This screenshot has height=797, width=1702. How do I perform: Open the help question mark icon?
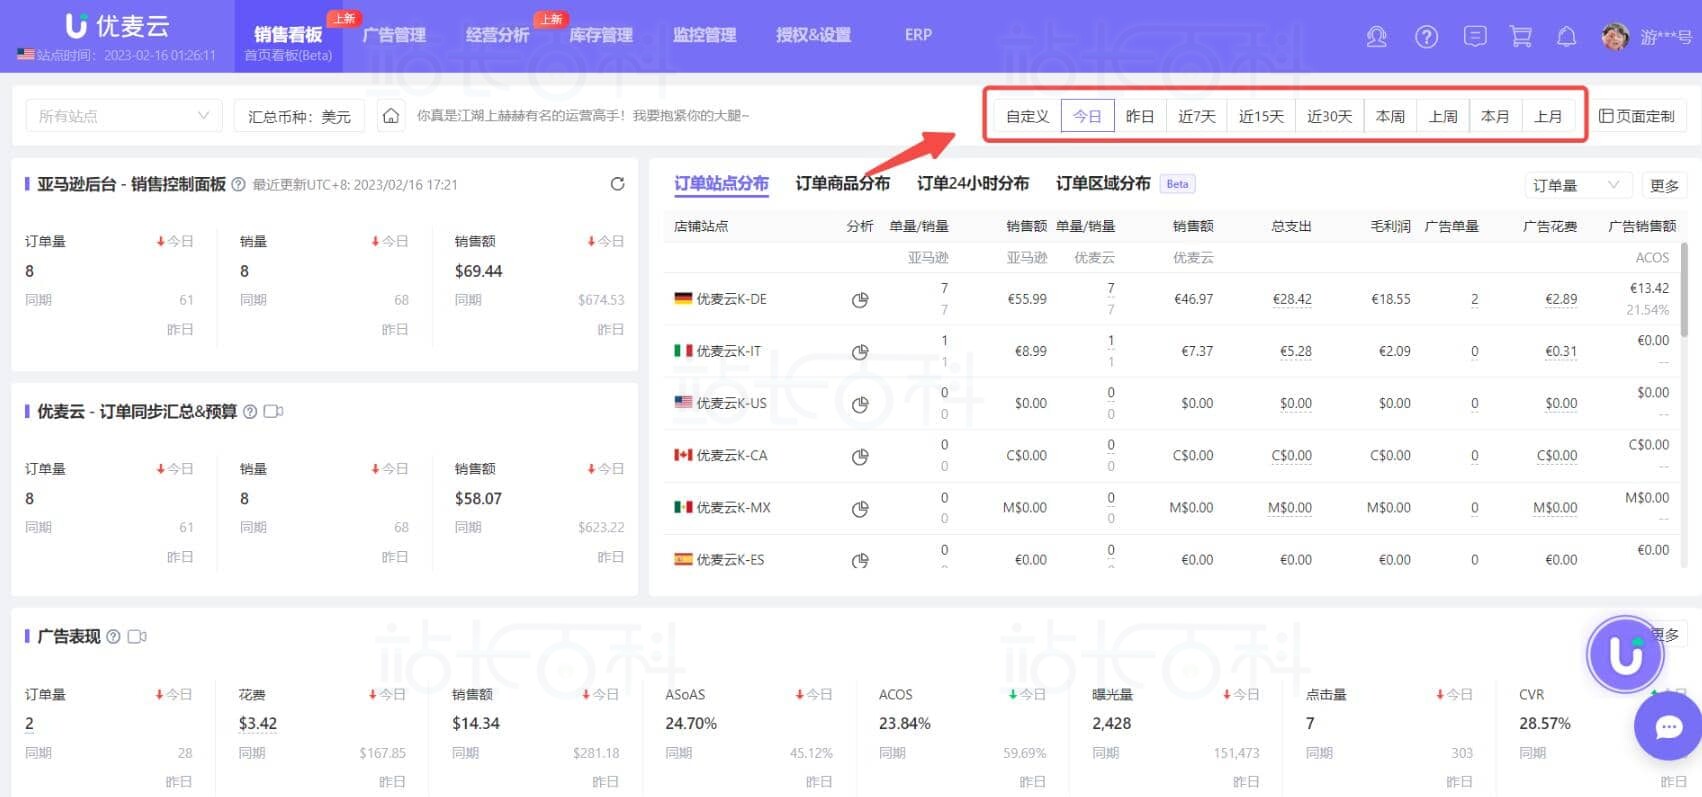click(1427, 37)
